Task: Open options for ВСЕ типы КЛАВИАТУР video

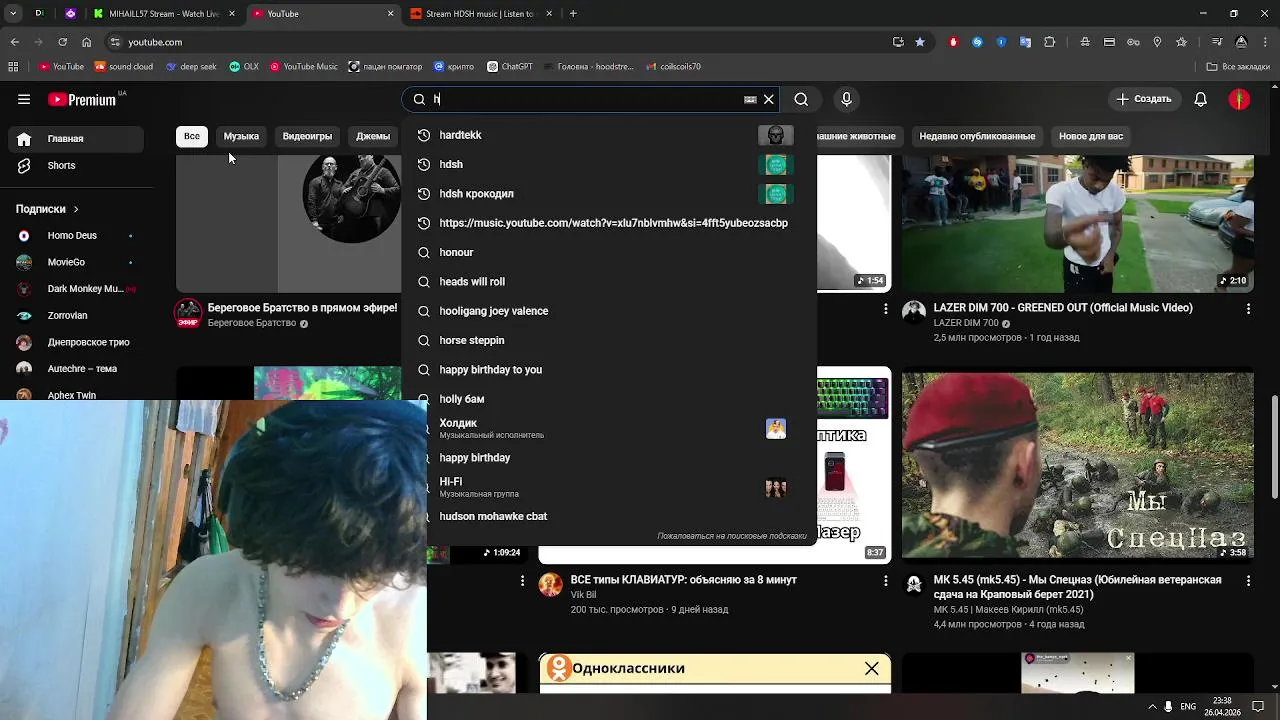Action: [885, 581]
